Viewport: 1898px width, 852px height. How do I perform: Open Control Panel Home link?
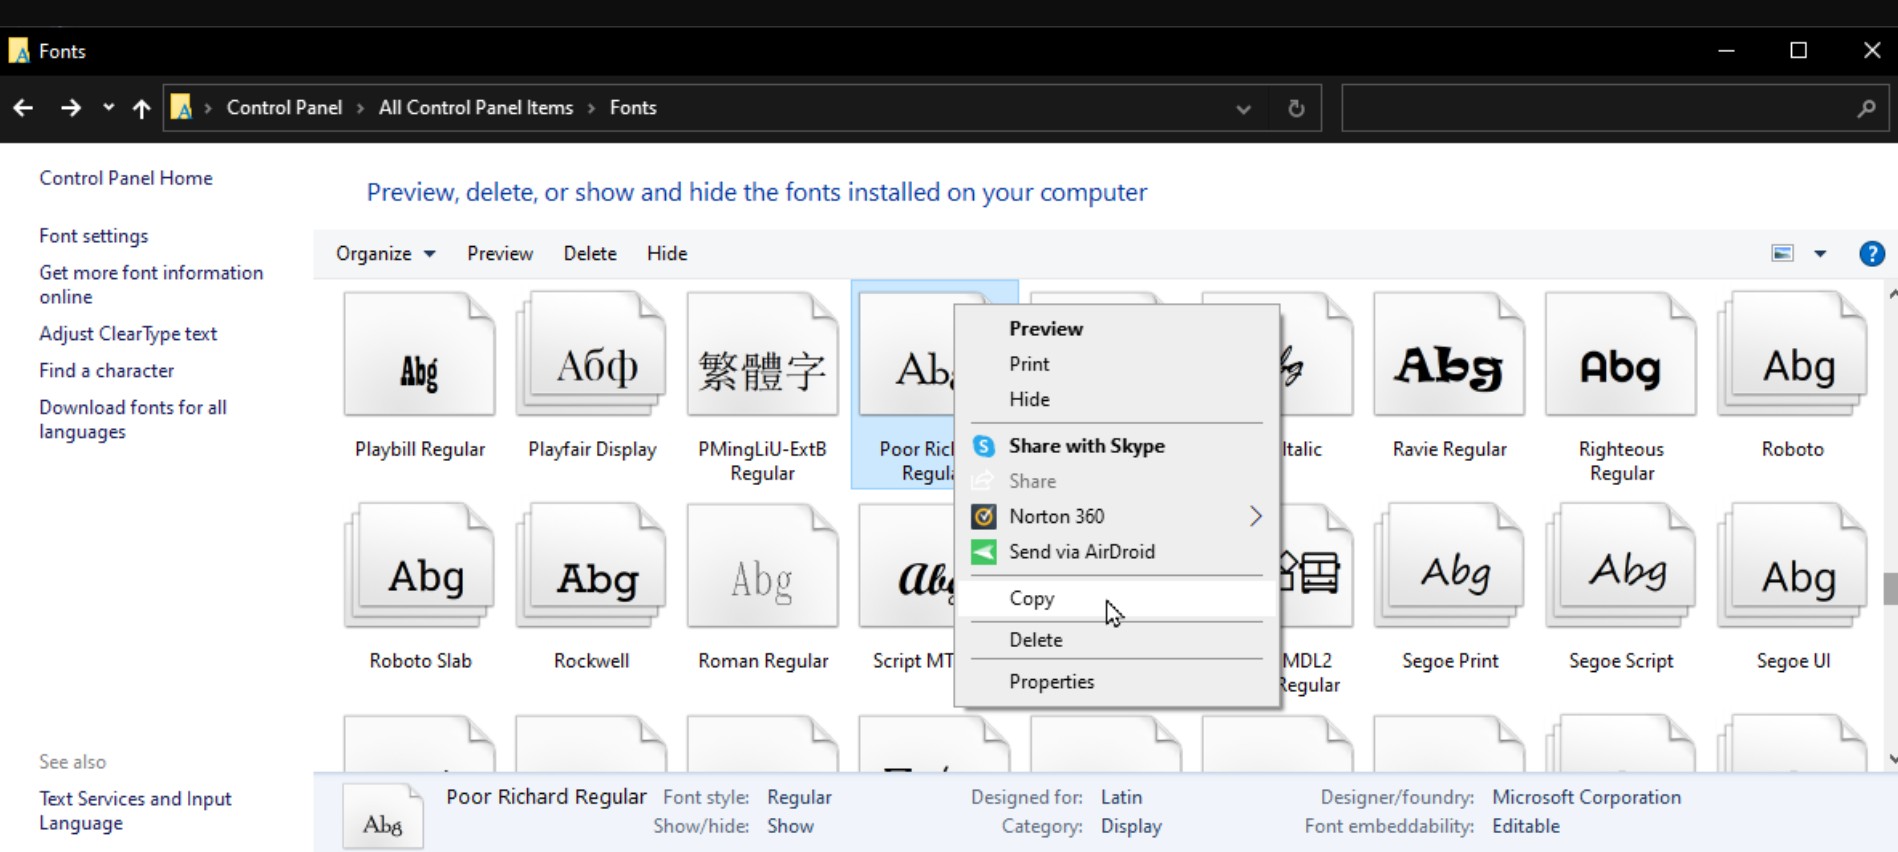pyautogui.click(x=126, y=178)
